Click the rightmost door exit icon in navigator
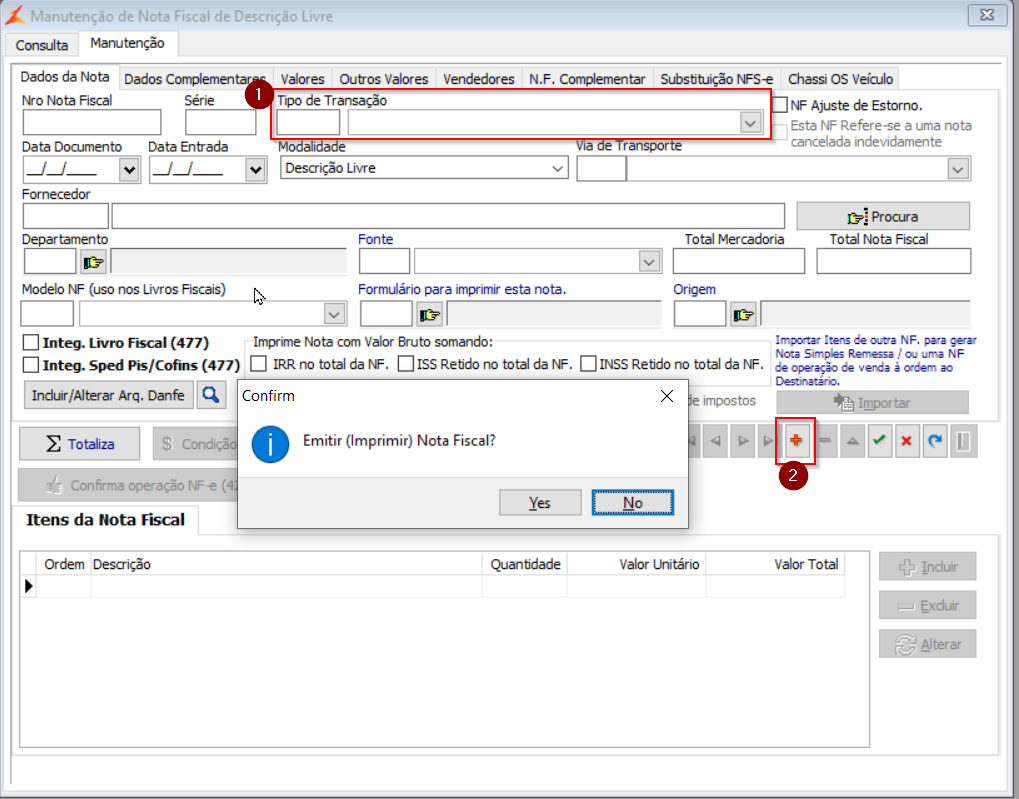 [x=963, y=441]
